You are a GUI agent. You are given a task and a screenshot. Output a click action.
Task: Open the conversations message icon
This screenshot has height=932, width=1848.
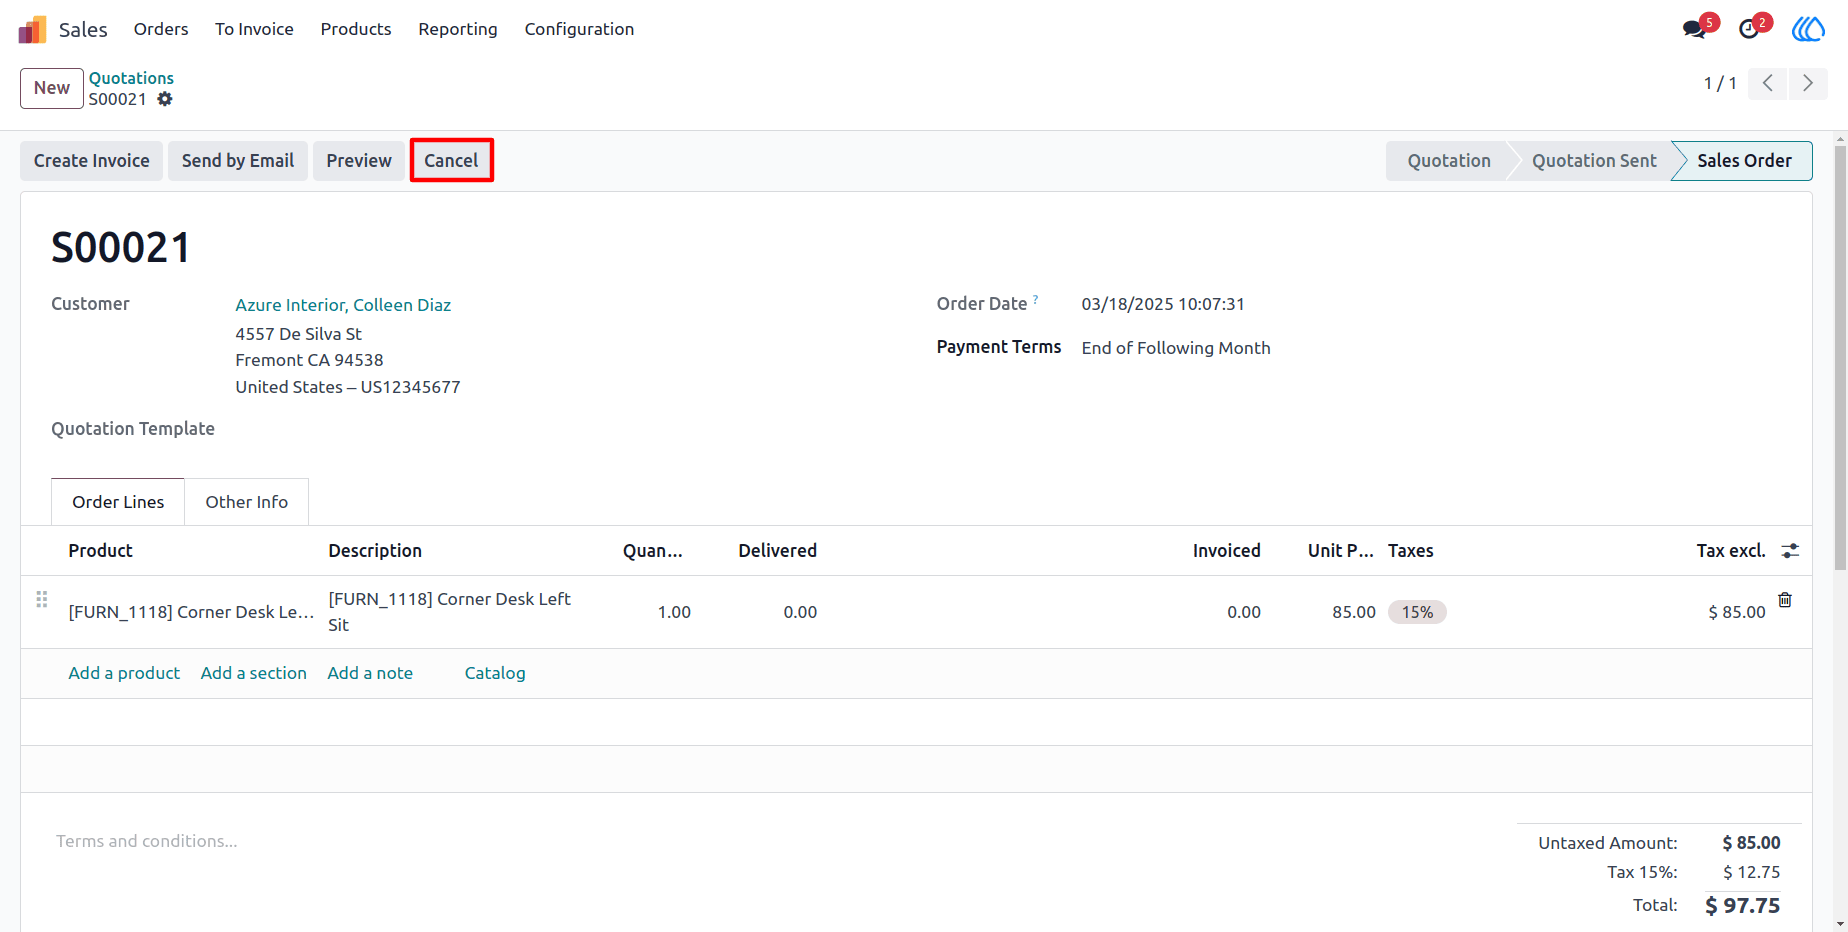[x=1694, y=29]
